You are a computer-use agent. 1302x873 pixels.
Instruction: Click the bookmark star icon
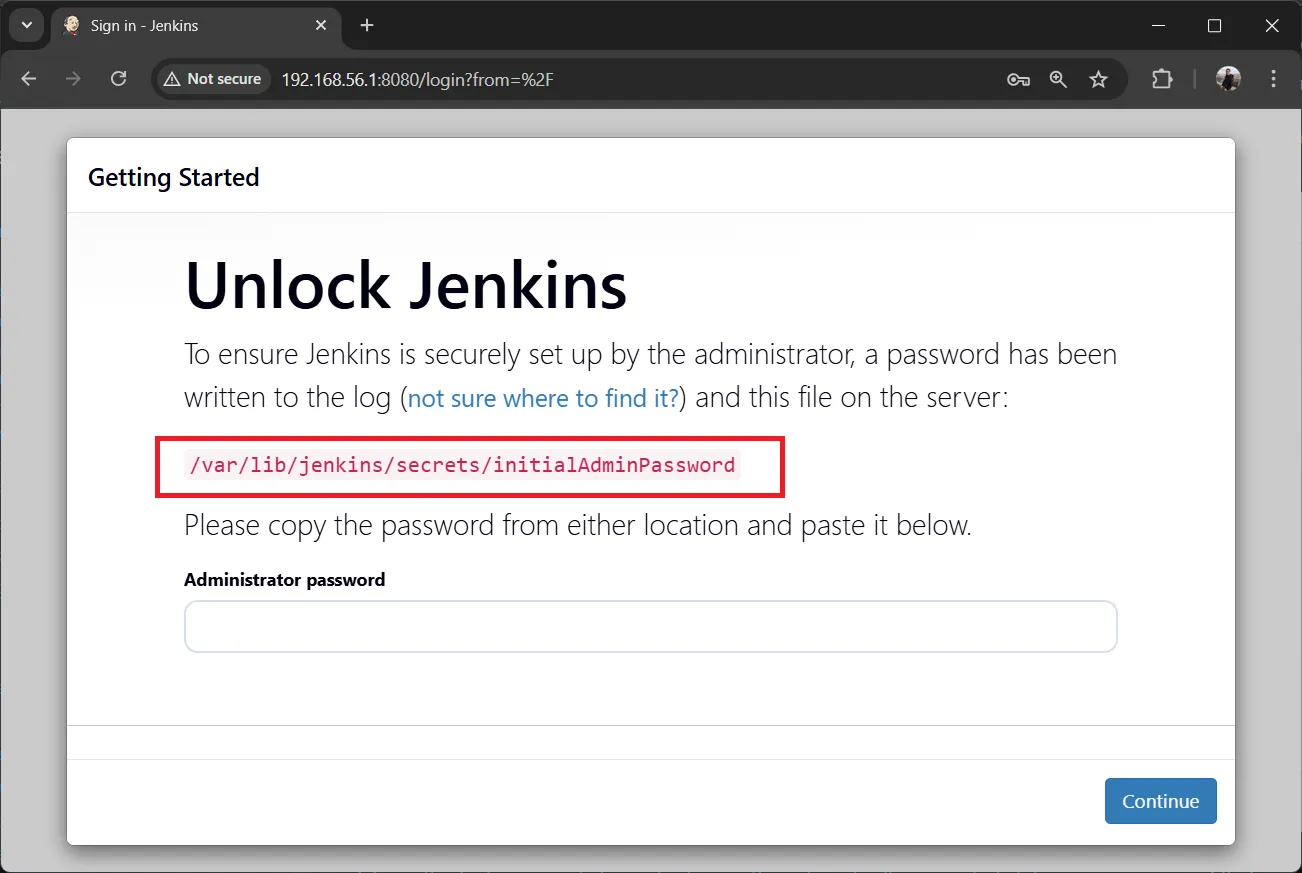1098,79
